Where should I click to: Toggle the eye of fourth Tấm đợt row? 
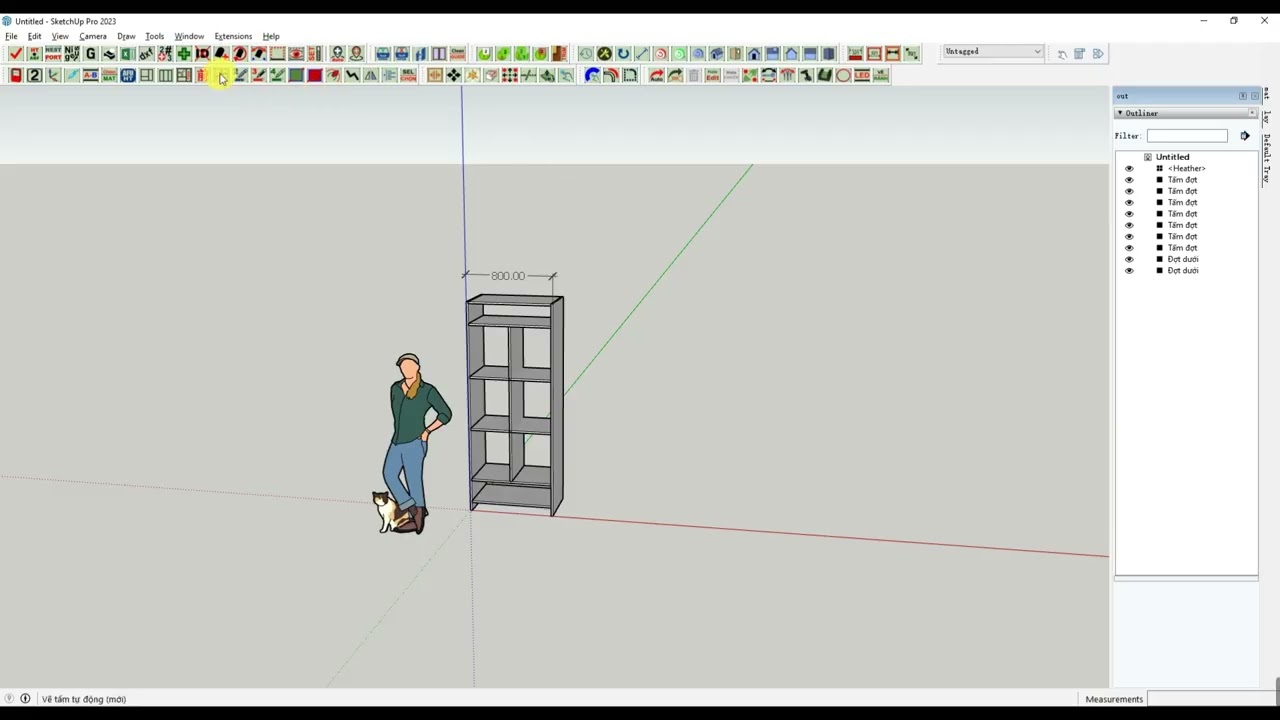1129,214
